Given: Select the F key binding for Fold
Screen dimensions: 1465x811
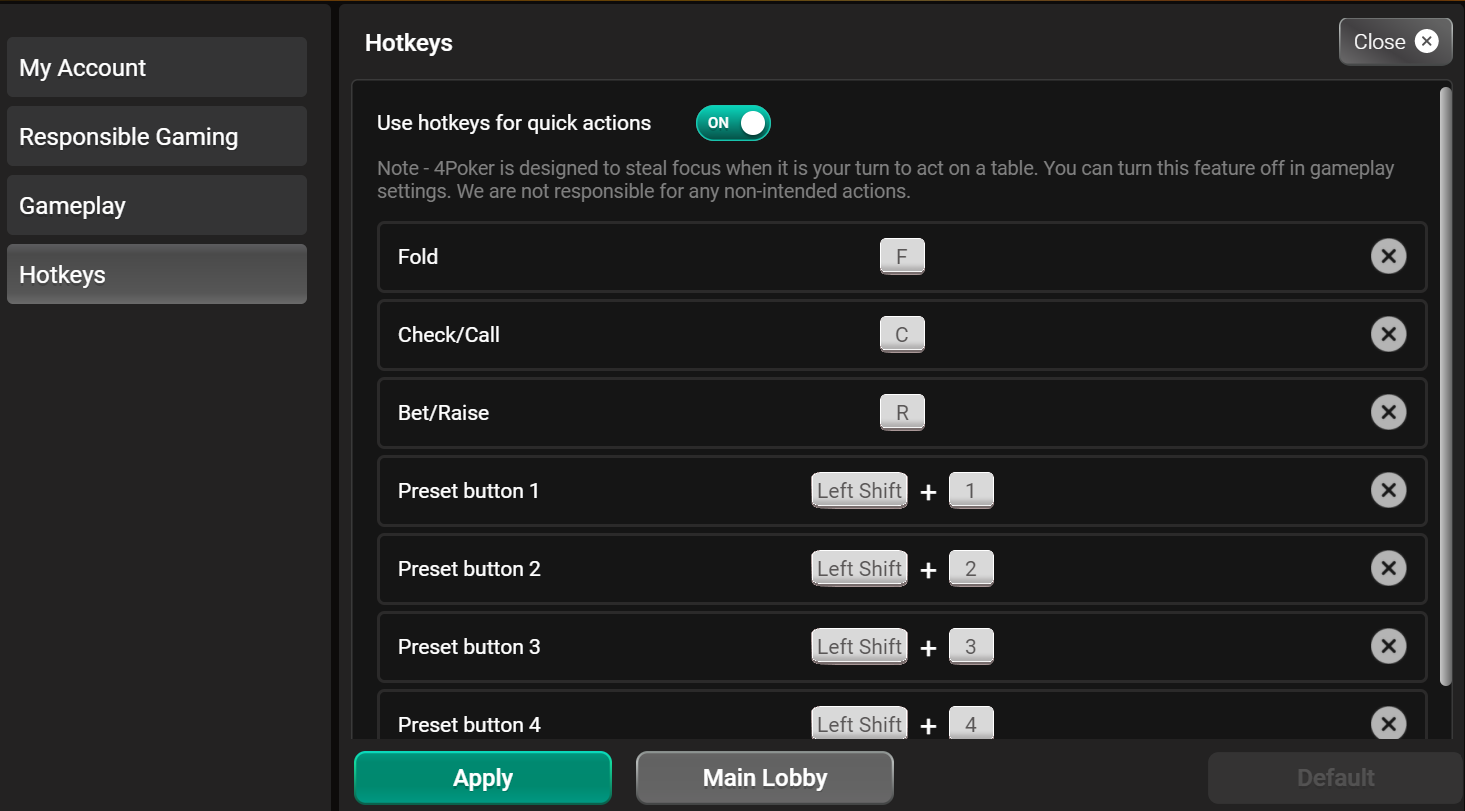Looking at the screenshot, I should [x=902, y=256].
